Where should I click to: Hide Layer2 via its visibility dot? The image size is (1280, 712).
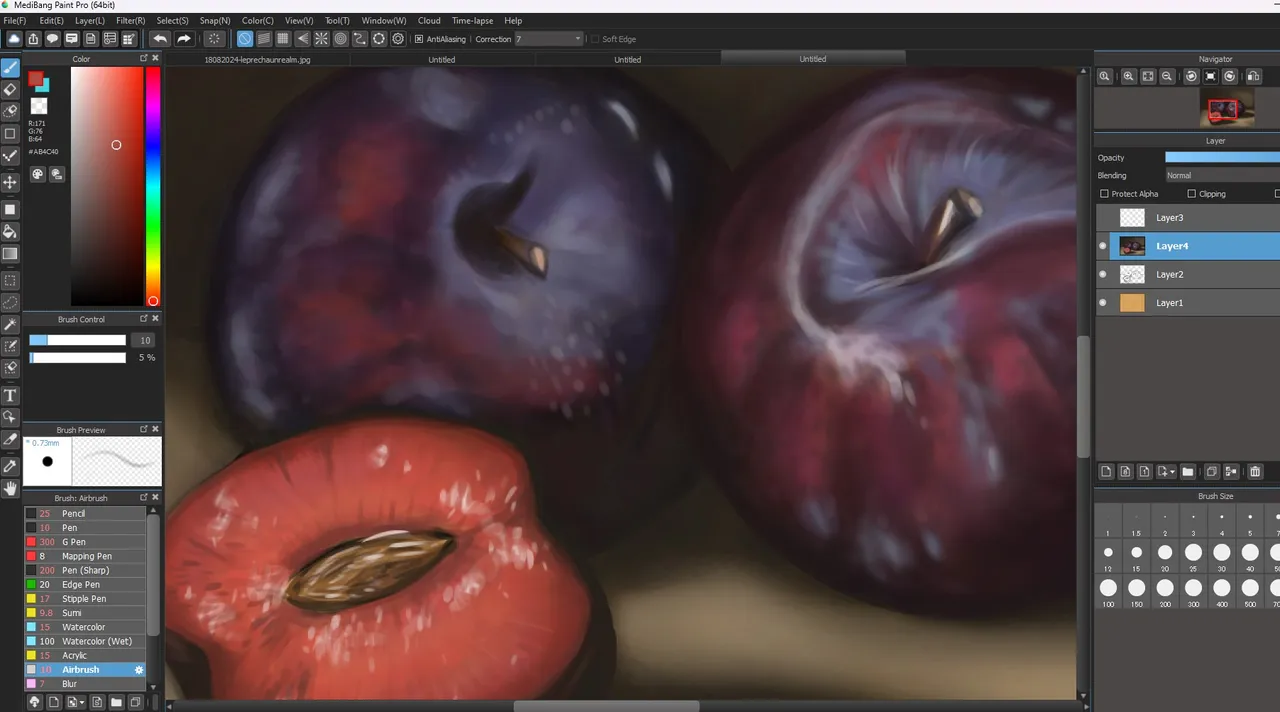pos(1103,274)
